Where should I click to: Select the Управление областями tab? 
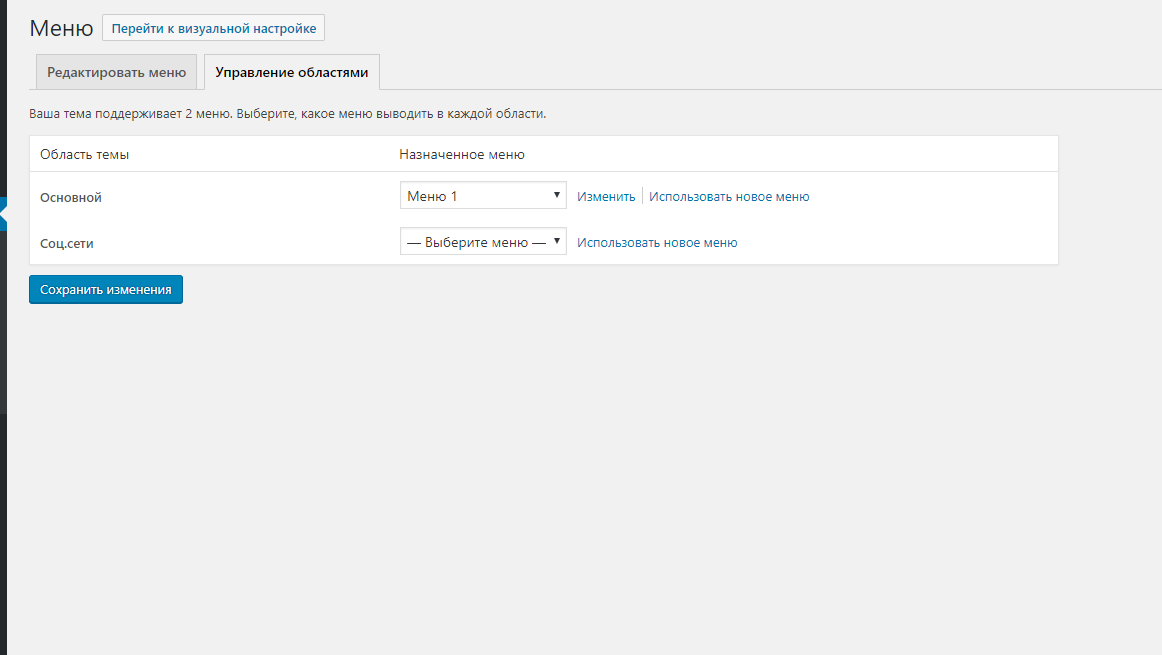click(x=291, y=73)
